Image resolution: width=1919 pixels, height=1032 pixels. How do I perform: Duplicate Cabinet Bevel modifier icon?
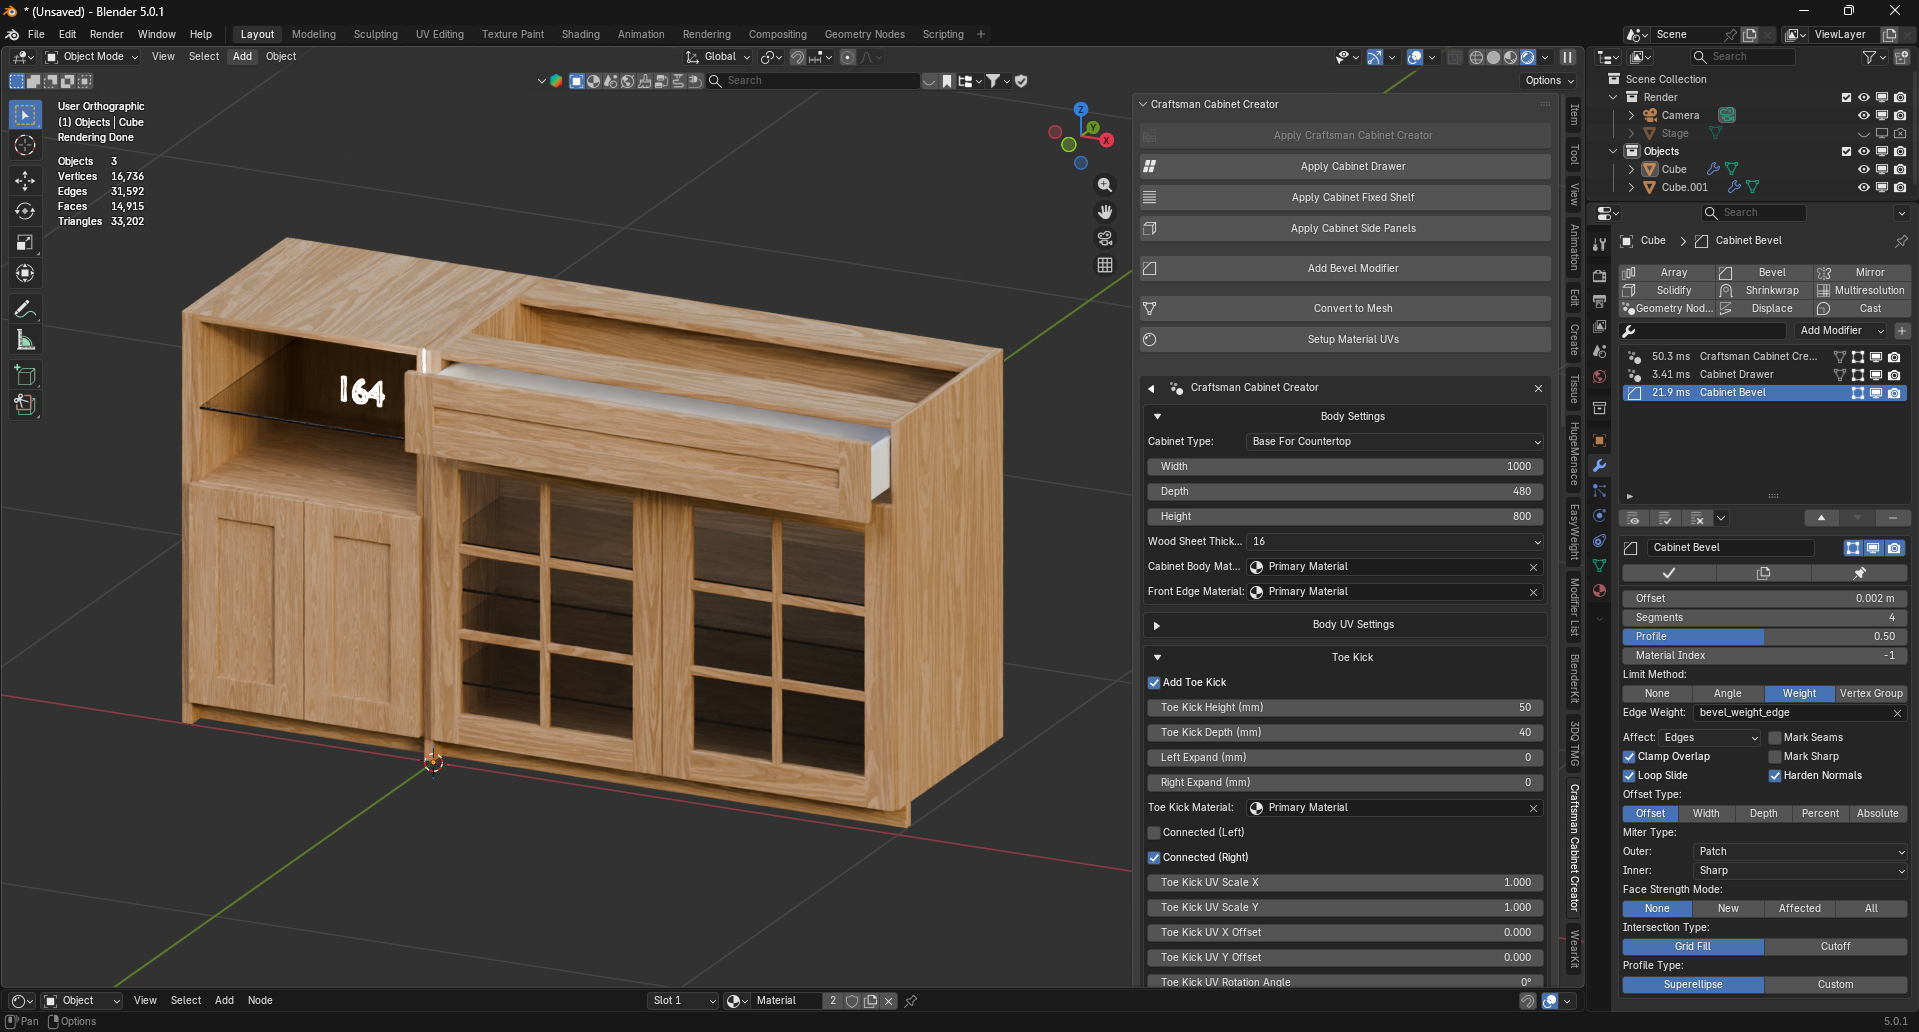coord(1763,573)
